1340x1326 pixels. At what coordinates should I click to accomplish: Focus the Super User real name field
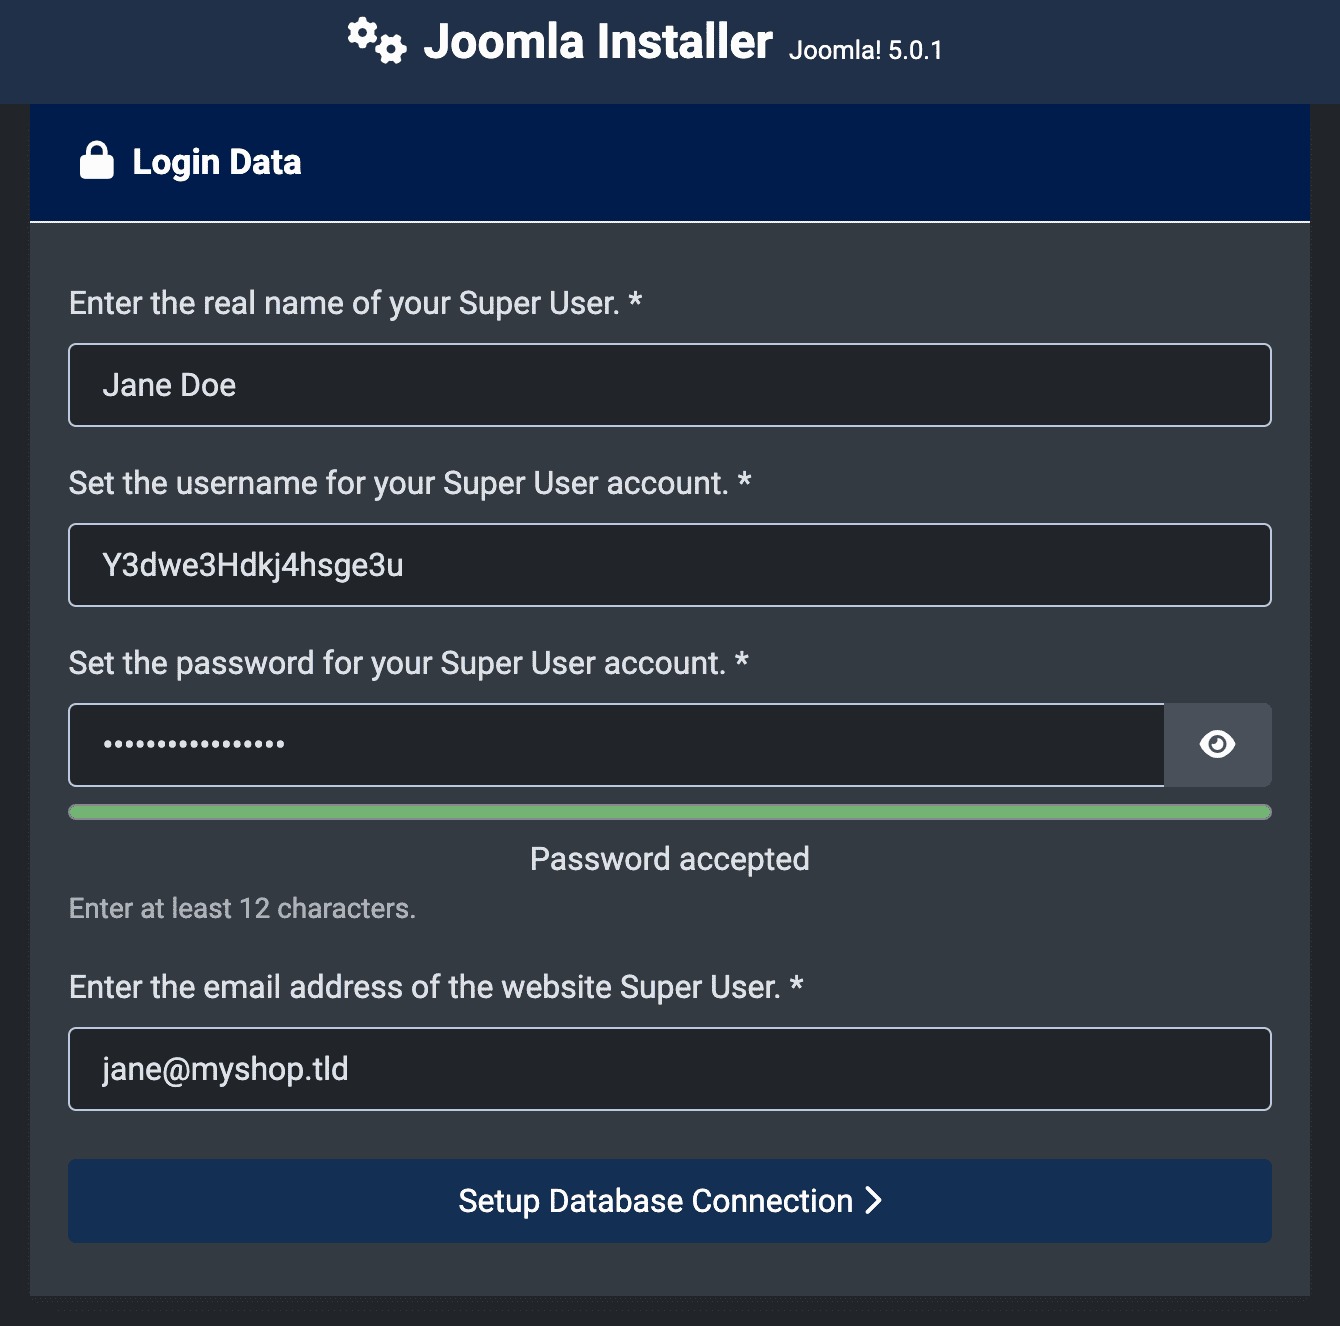(x=670, y=385)
